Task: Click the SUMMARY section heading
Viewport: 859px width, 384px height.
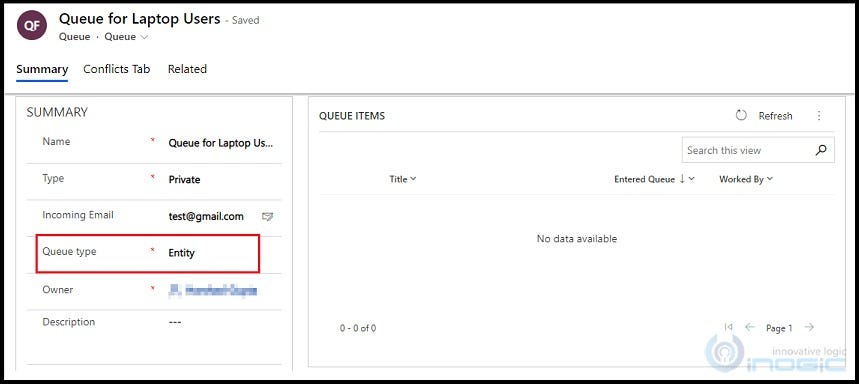Action: pos(57,112)
